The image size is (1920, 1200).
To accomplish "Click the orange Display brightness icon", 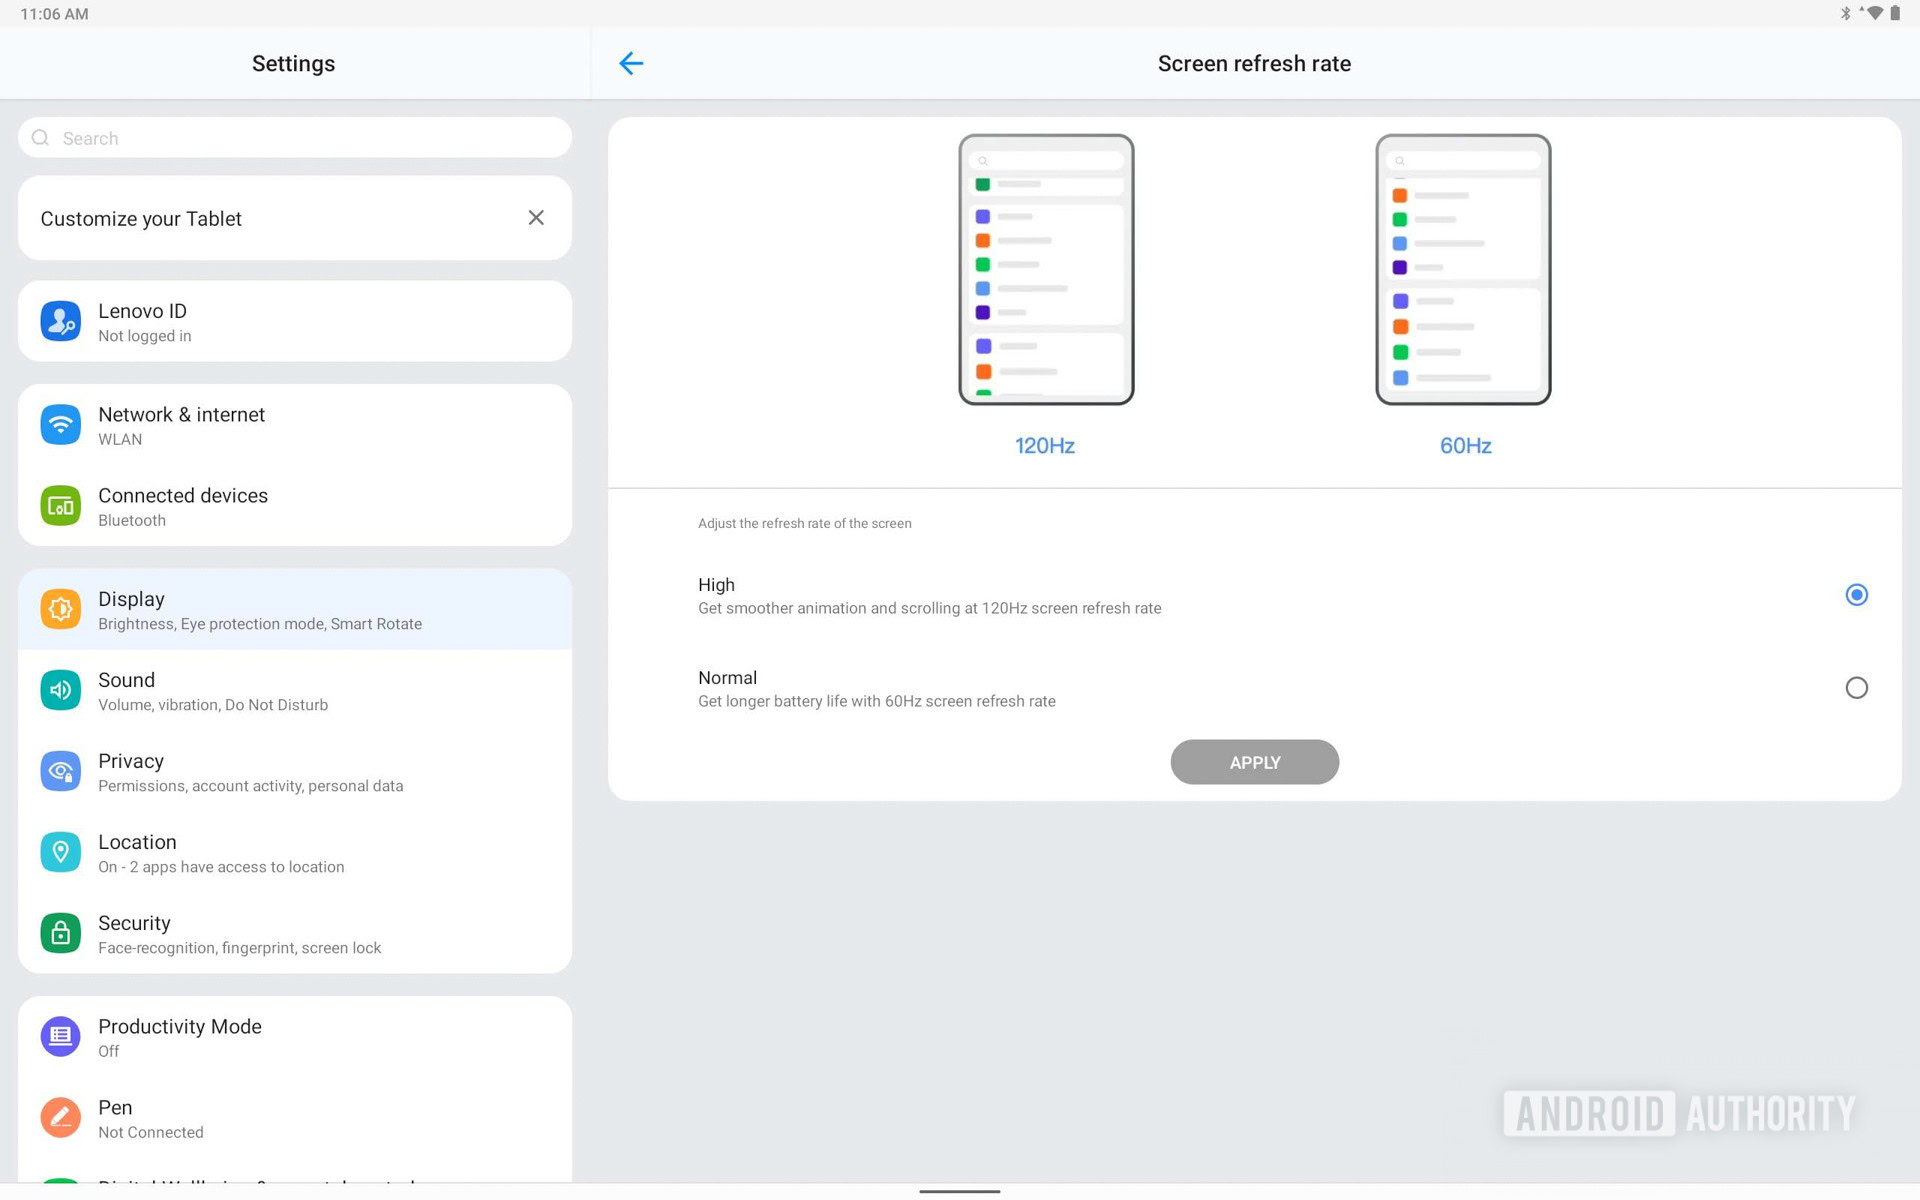I will (61, 609).
